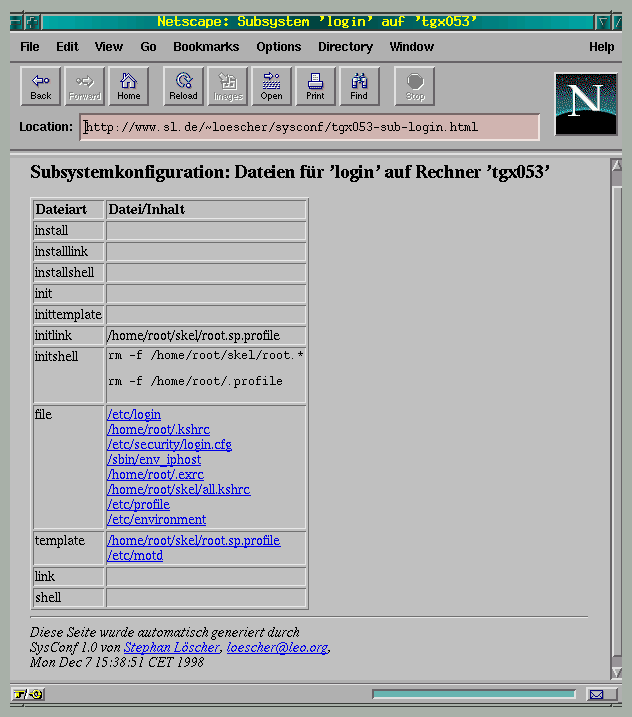Open the /etc/profile link
The image size is (632, 717).
(x=139, y=505)
